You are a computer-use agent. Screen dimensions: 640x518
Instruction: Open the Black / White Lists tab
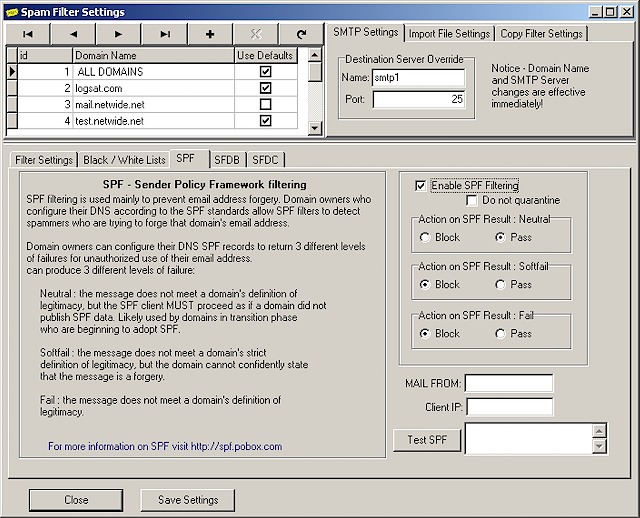click(124, 160)
